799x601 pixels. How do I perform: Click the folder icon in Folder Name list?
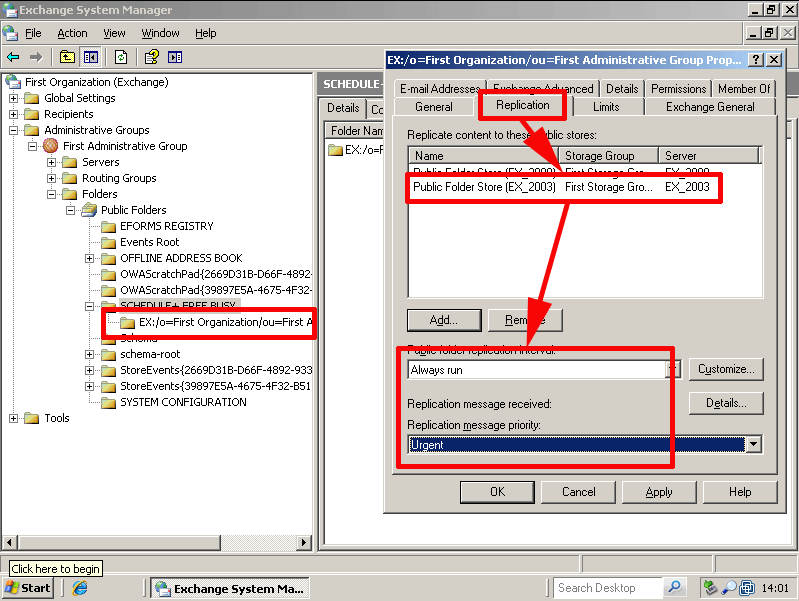click(x=335, y=150)
